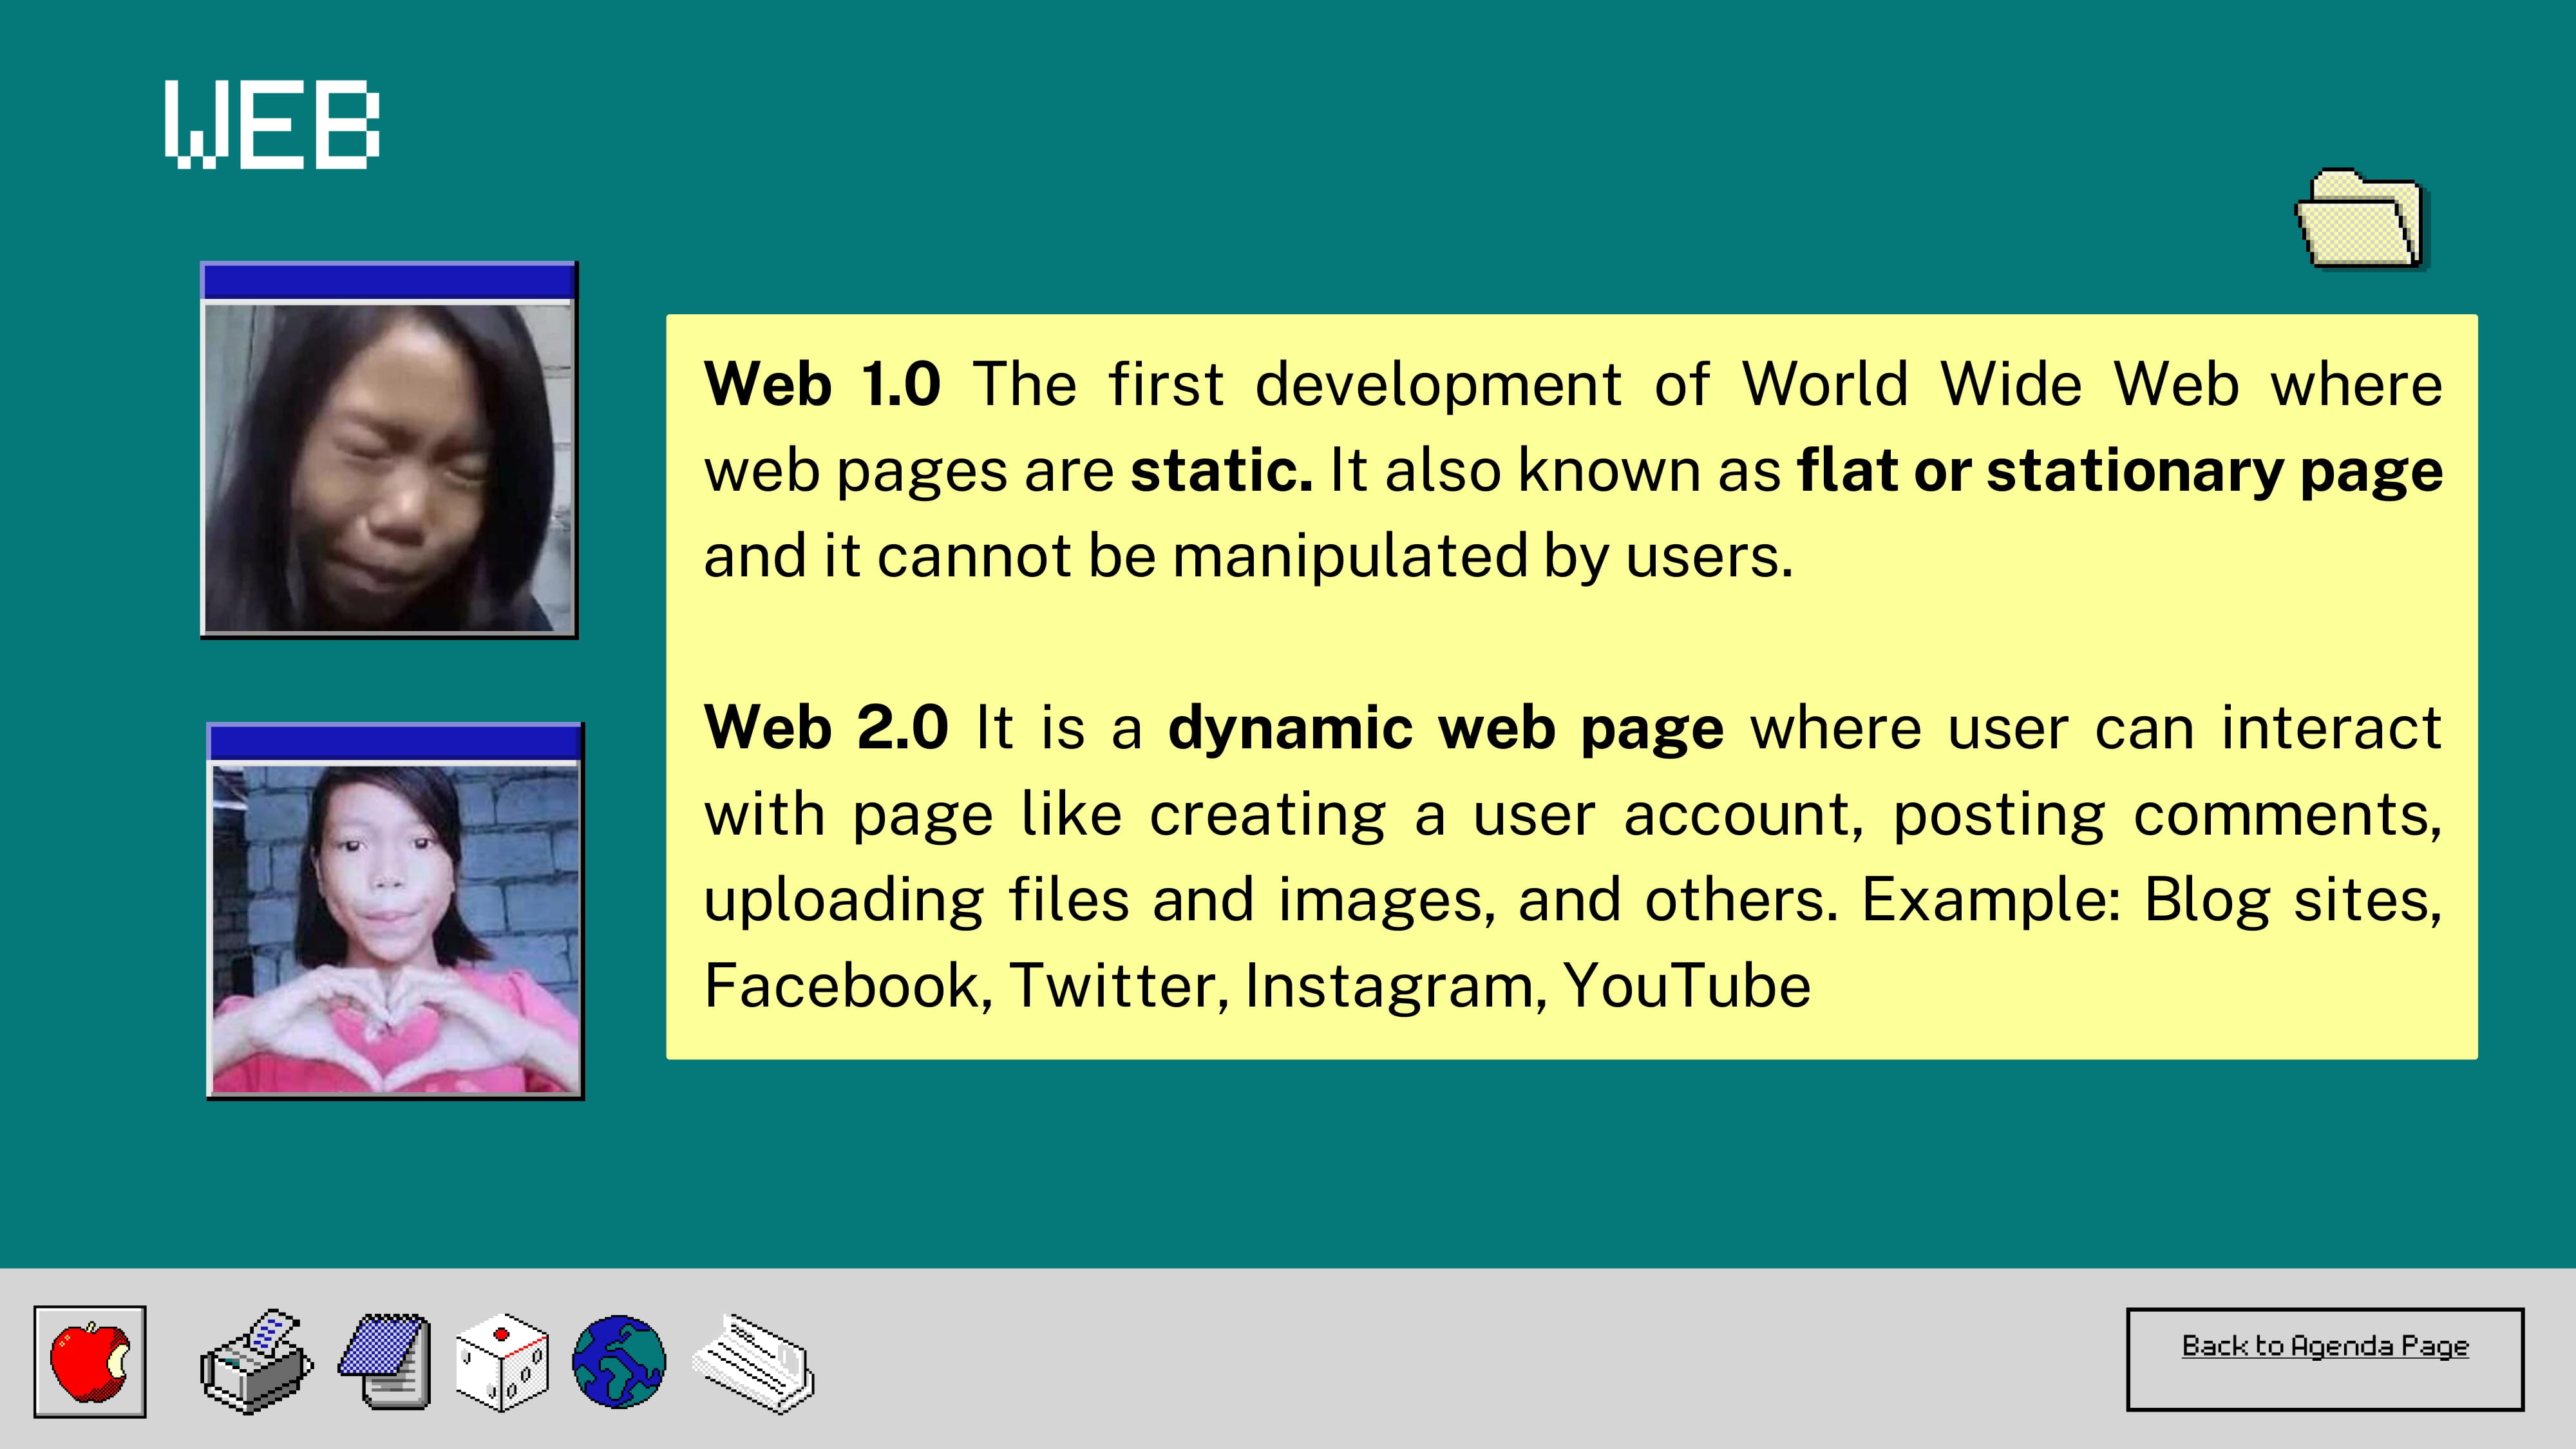
Task: Open the printer icon in the taskbar
Action: click(x=256, y=1361)
